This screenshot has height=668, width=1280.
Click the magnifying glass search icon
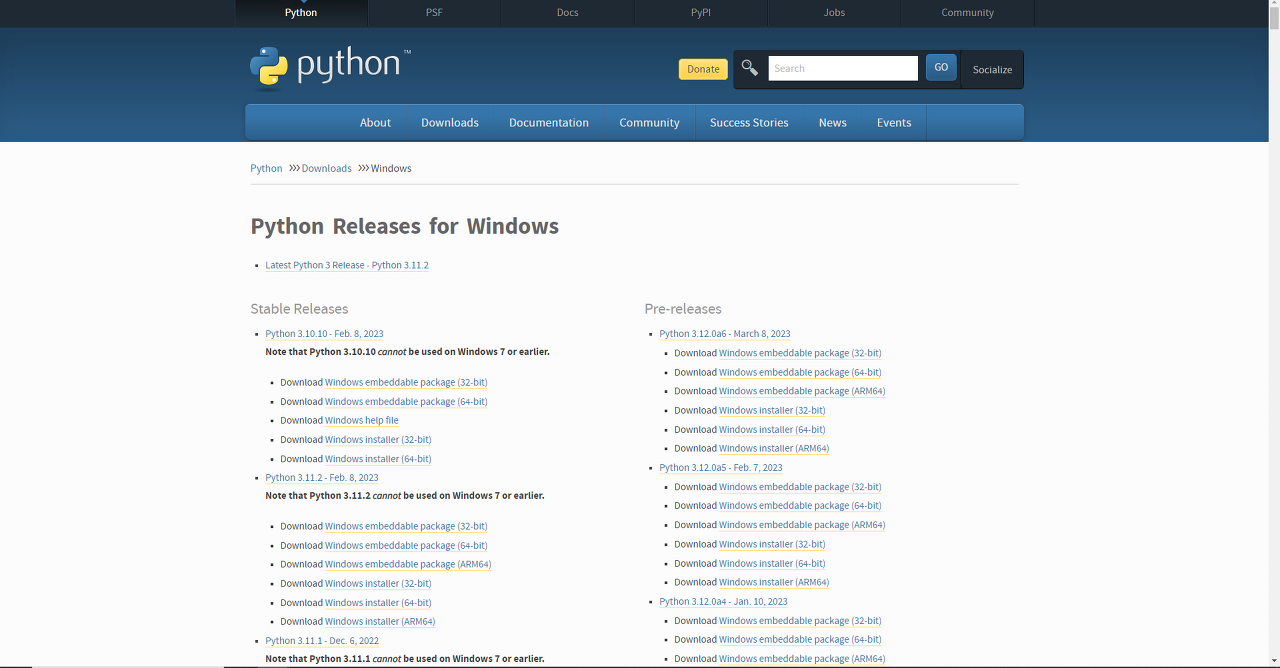(x=749, y=68)
